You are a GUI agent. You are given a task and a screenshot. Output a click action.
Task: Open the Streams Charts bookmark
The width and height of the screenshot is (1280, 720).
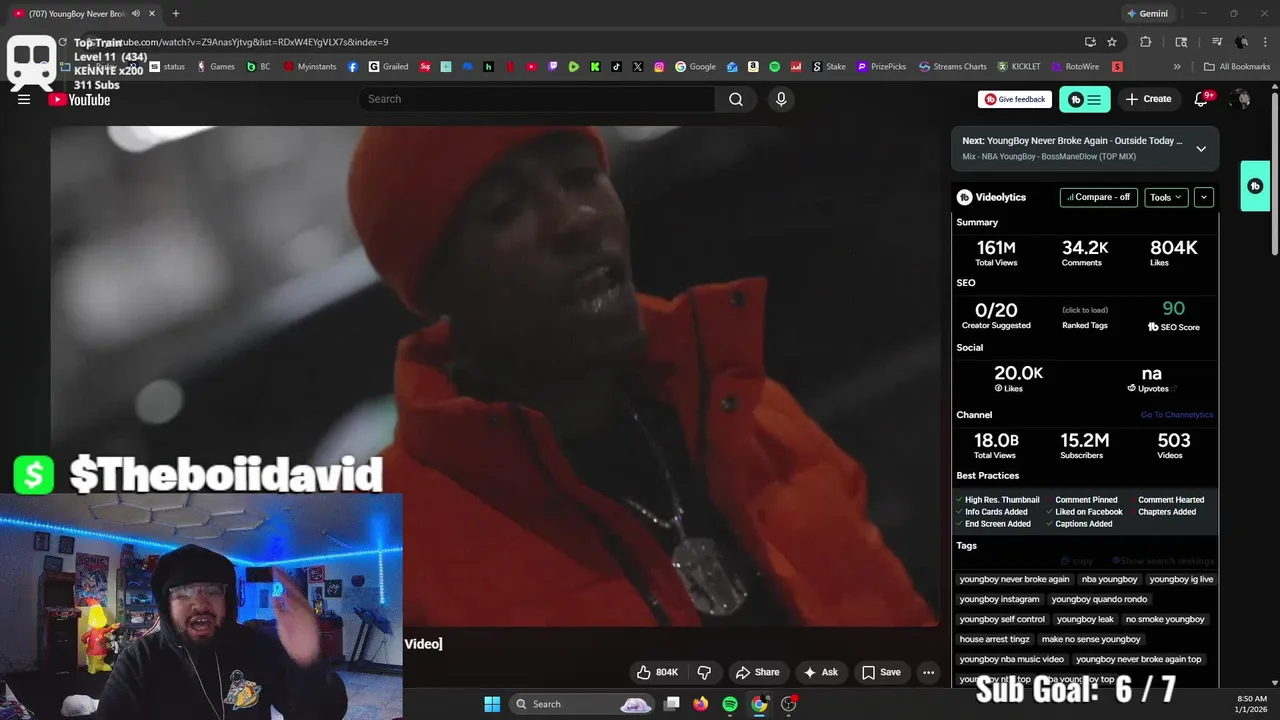click(953, 67)
